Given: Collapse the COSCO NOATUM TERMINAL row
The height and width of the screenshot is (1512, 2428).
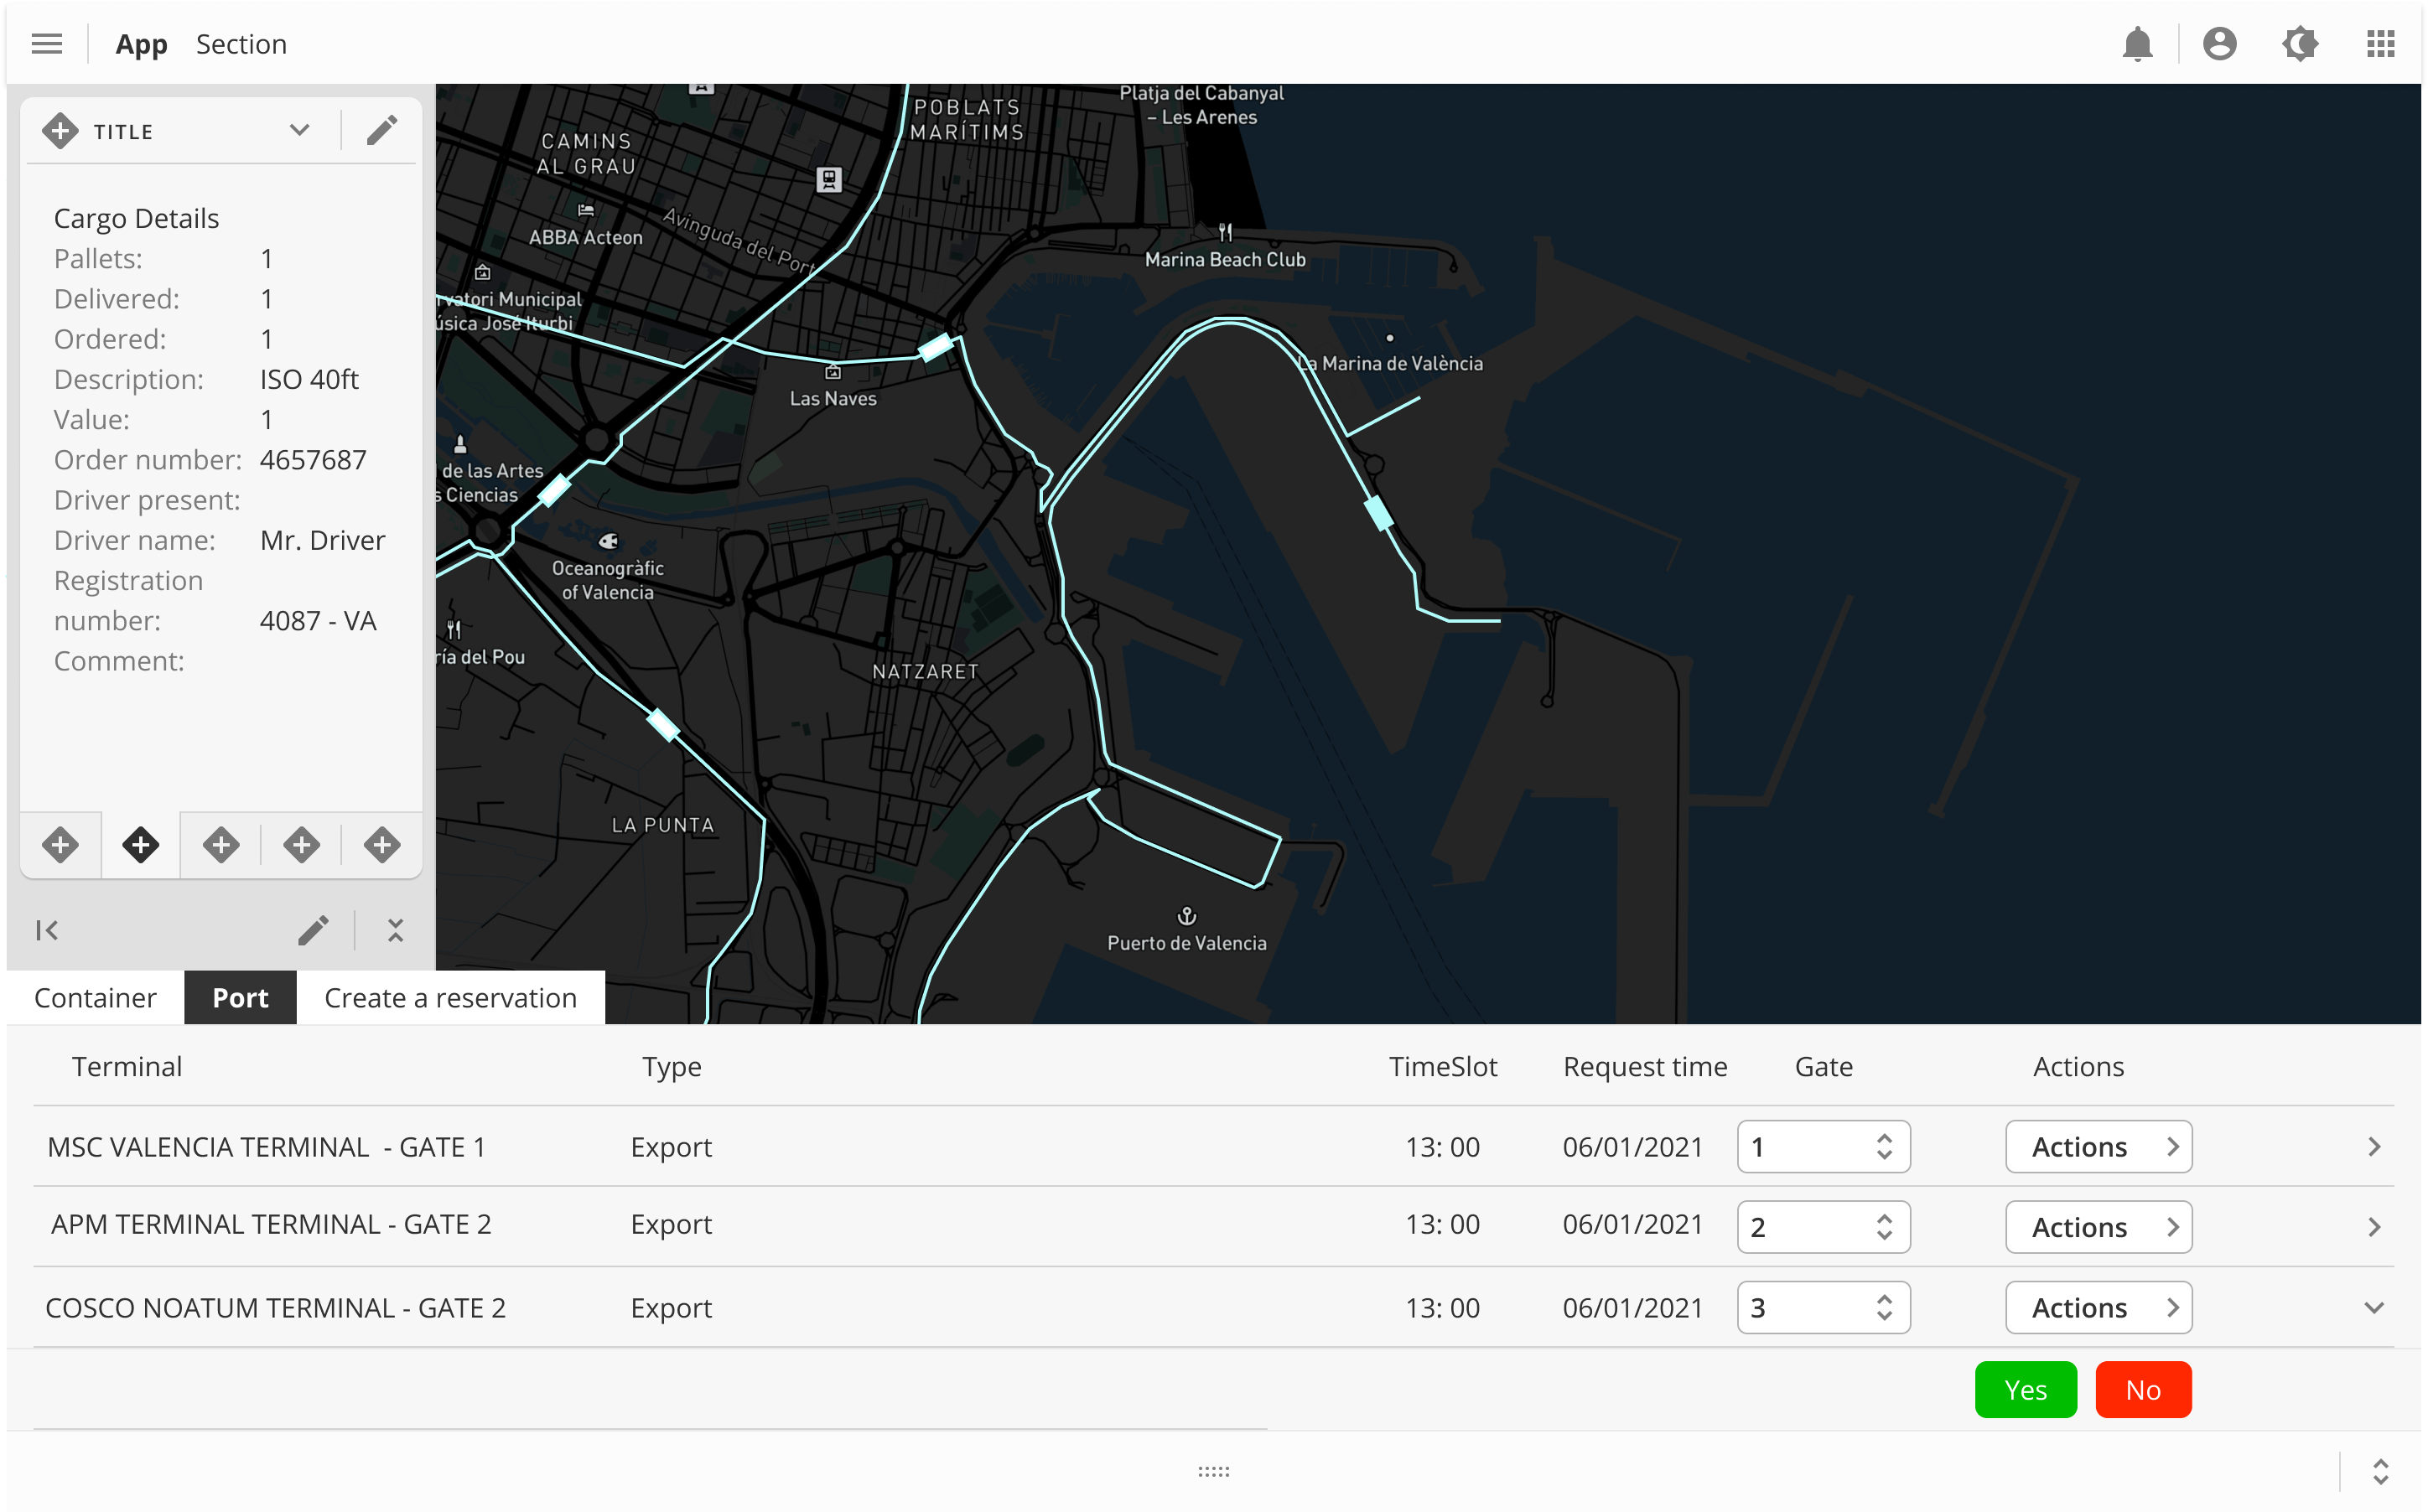Looking at the screenshot, I should click(2373, 1308).
